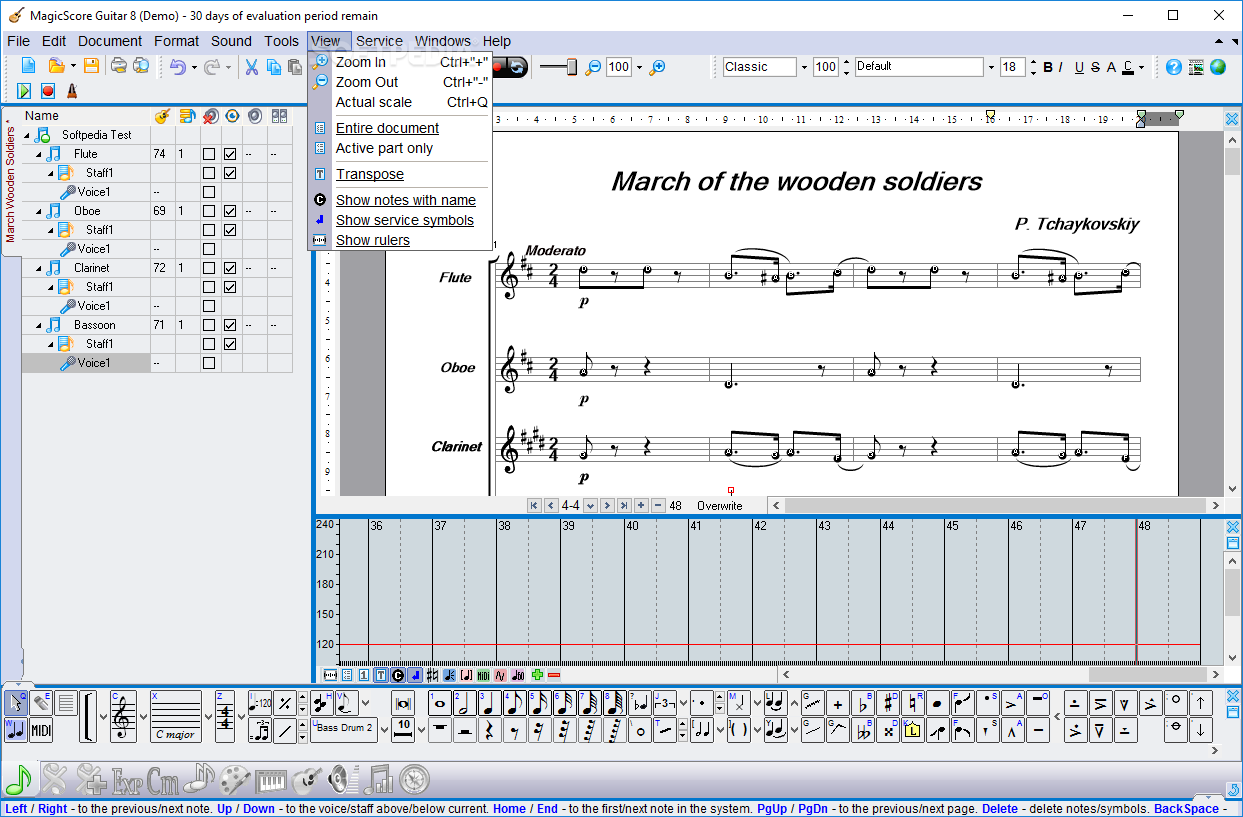The image size is (1243, 817).
Task: Click the Cut scissors icon
Action: (252, 67)
